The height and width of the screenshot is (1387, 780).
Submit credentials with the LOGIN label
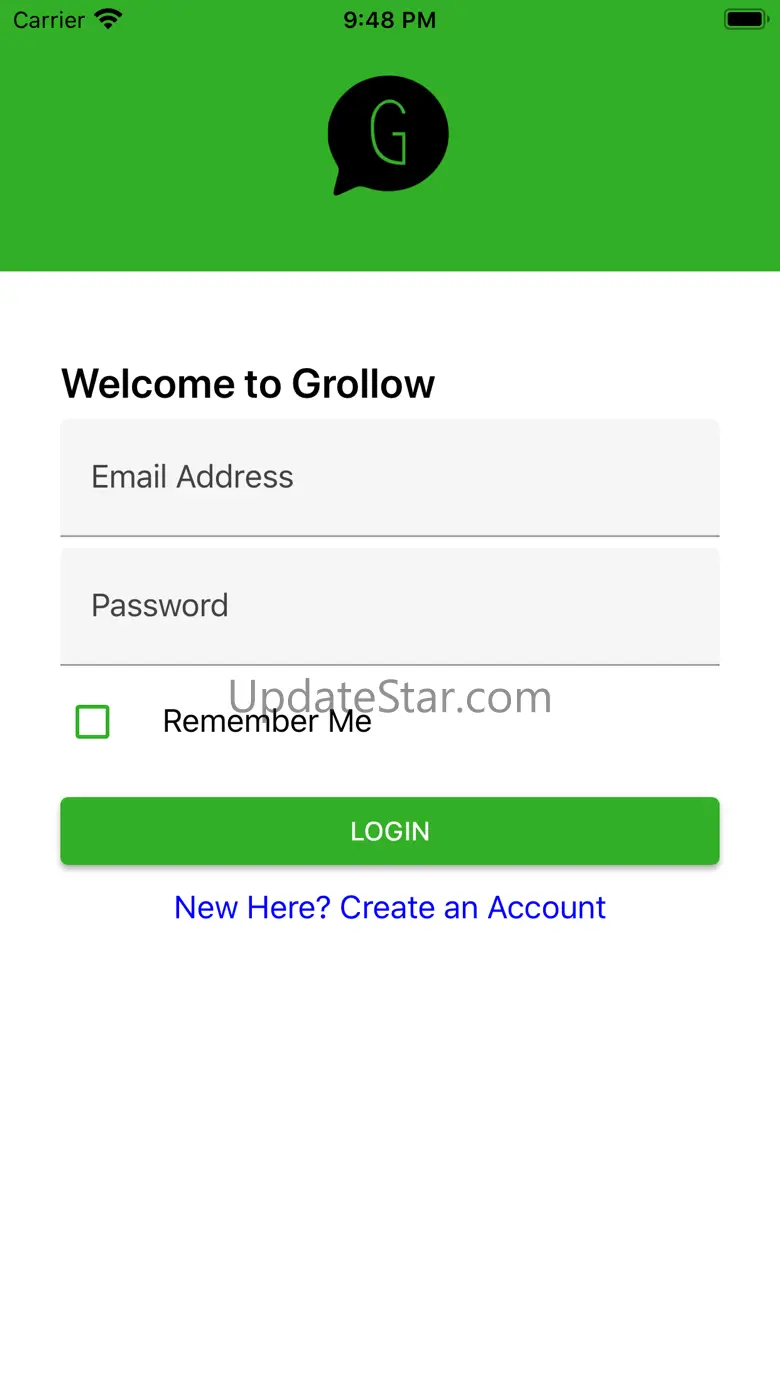(390, 831)
